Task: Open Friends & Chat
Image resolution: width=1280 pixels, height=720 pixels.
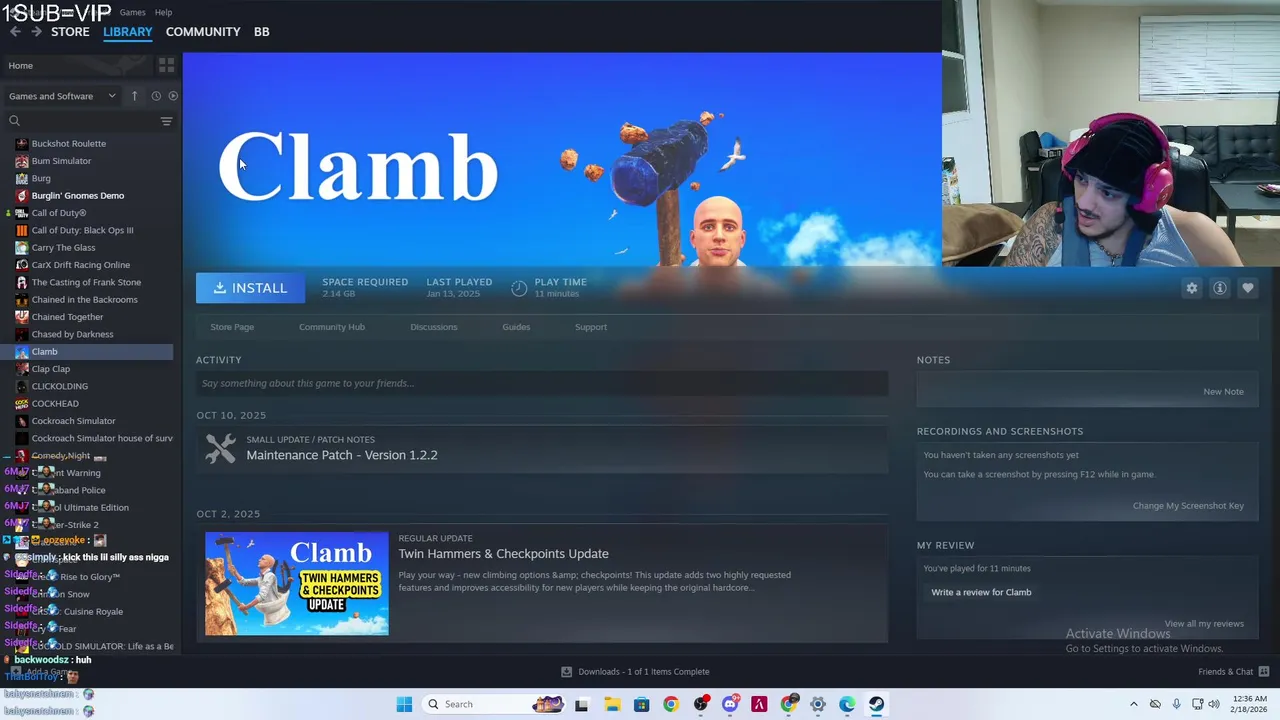Action: click(x=1233, y=672)
